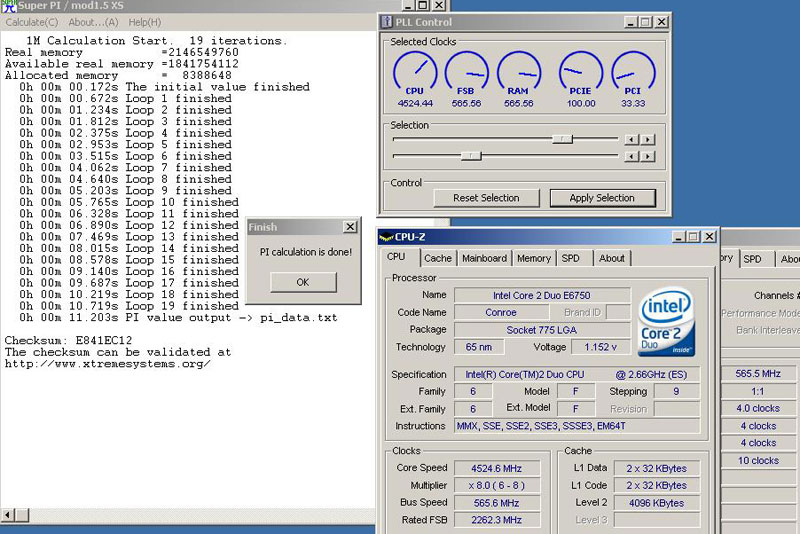
Task: Click the upper slider thumb in Selection
Action: pos(562,139)
